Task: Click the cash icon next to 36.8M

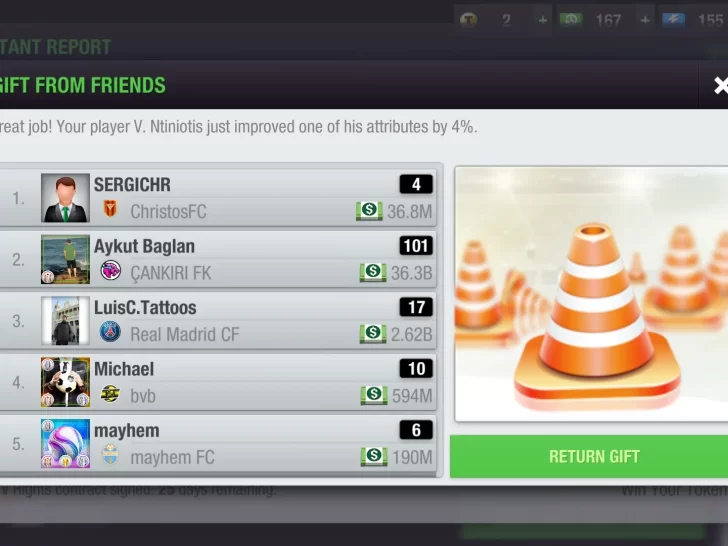Action: pos(369,211)
